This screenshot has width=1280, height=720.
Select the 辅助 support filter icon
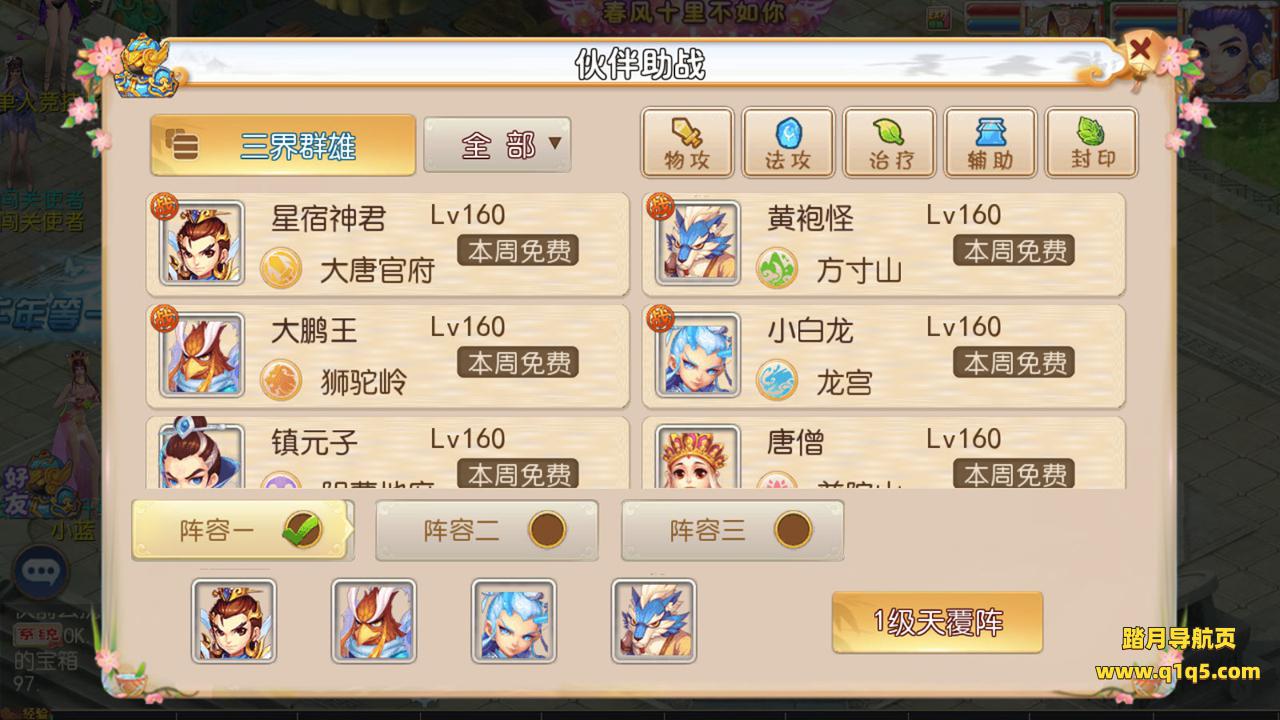point(990,143)
